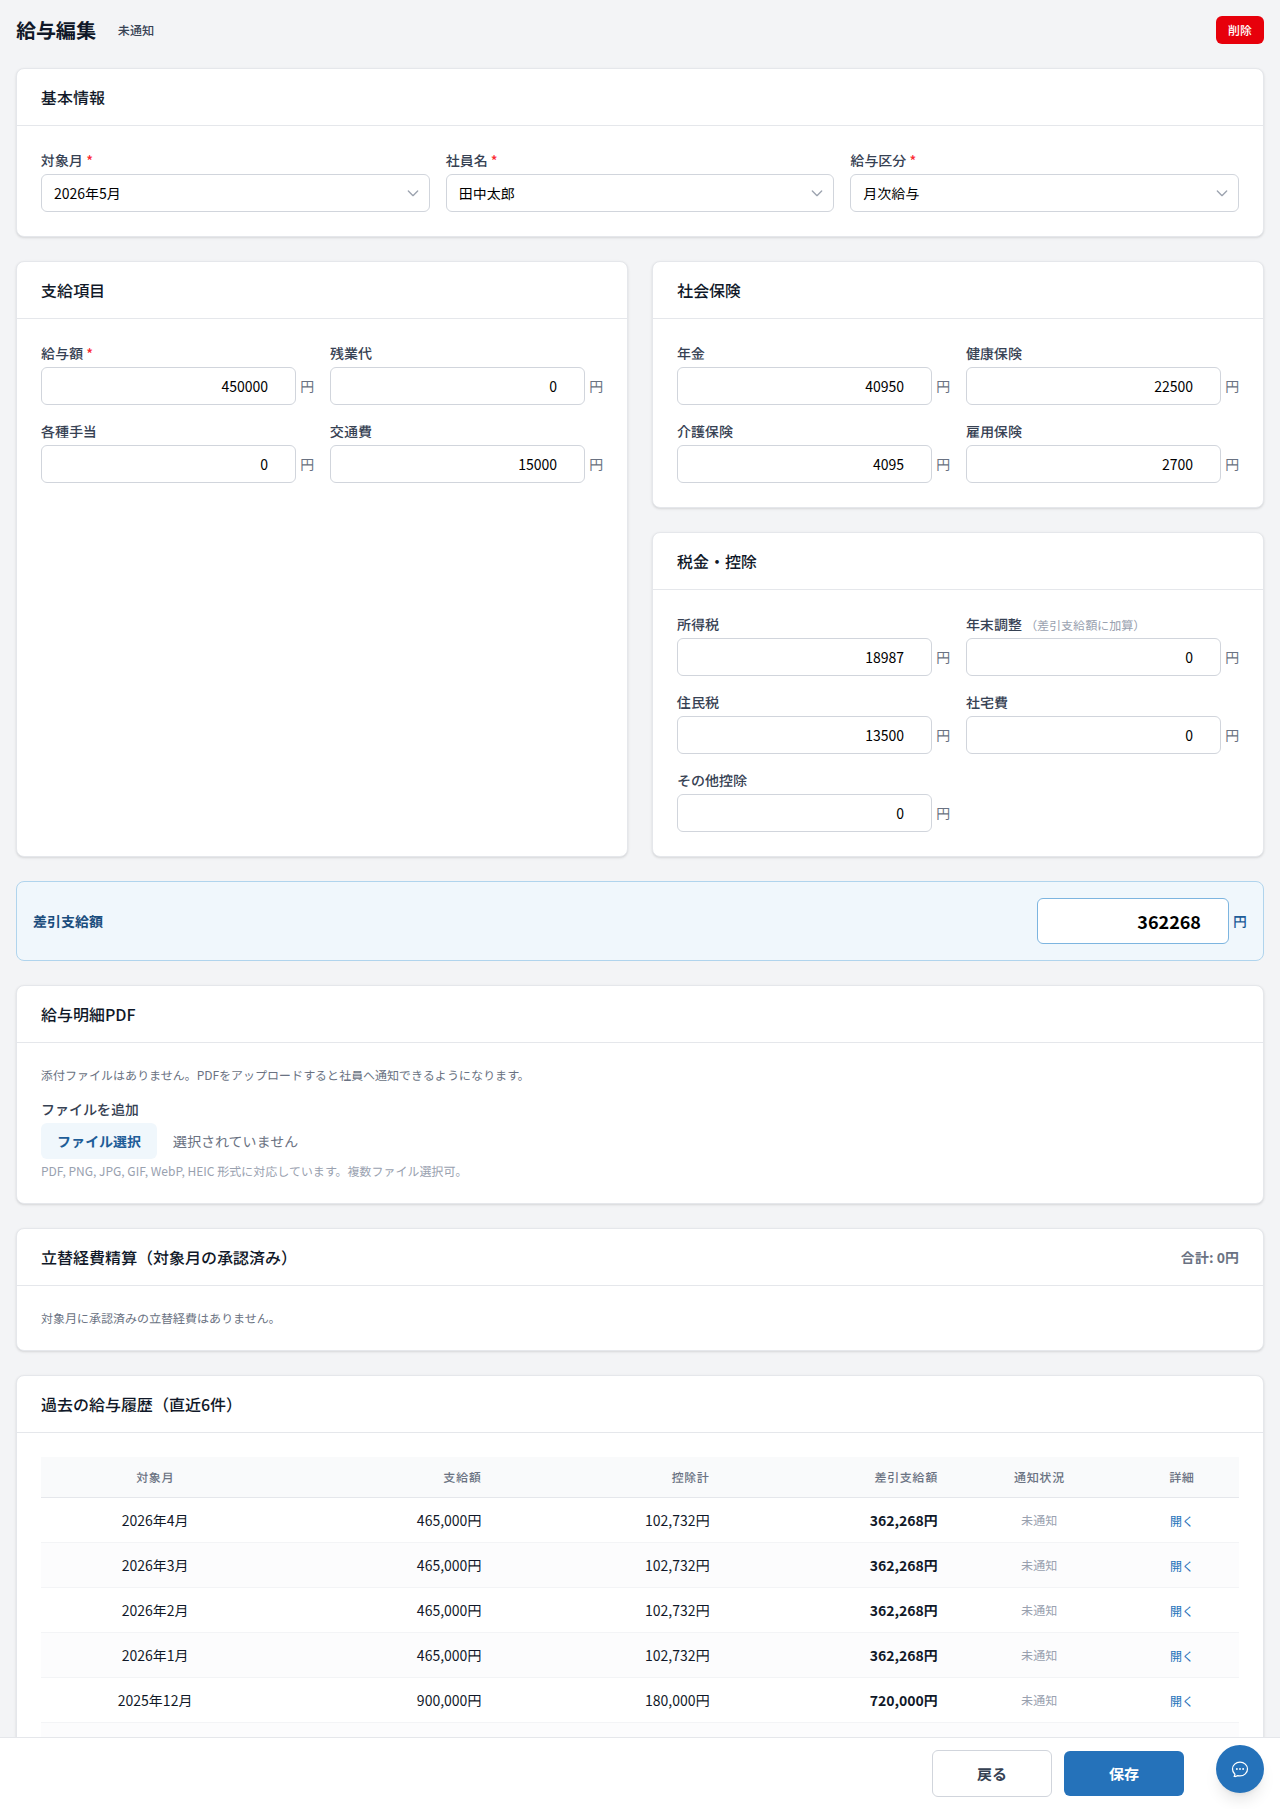Image resolution: width=1280 pixels, height=1809 pixels.
Task: Click the 戻る button
Action: coord(991,1773)
